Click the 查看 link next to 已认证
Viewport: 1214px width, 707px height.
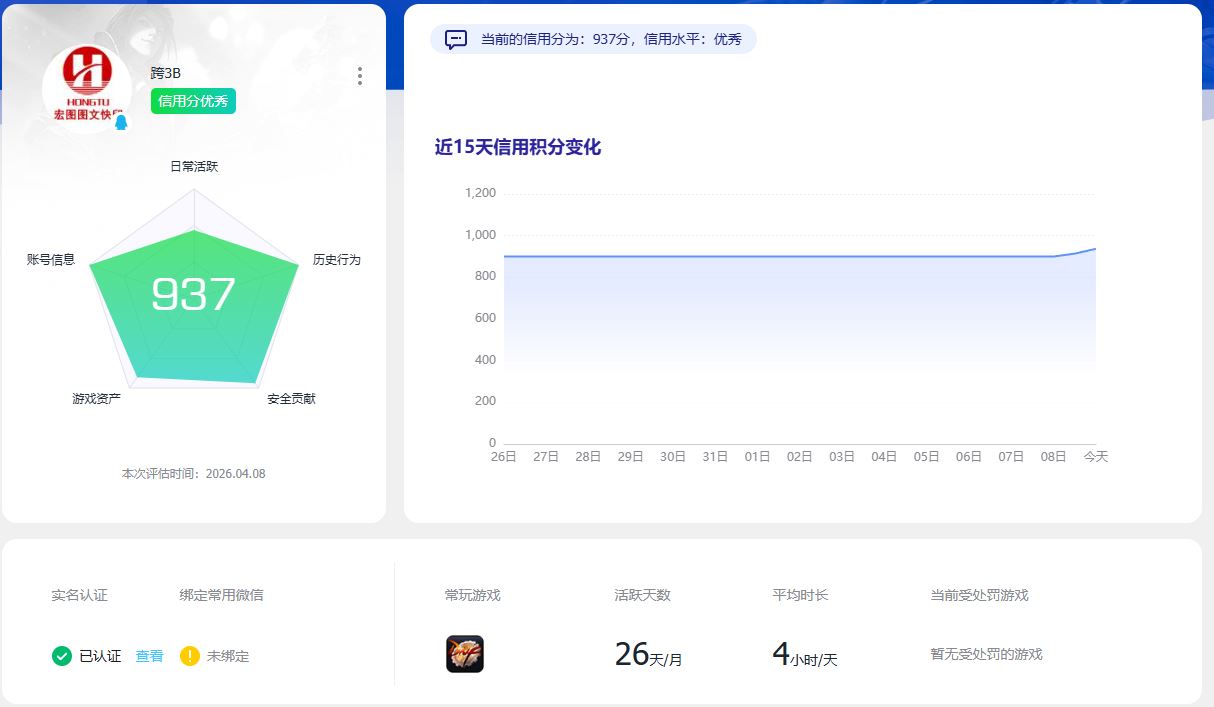[149, 656]
